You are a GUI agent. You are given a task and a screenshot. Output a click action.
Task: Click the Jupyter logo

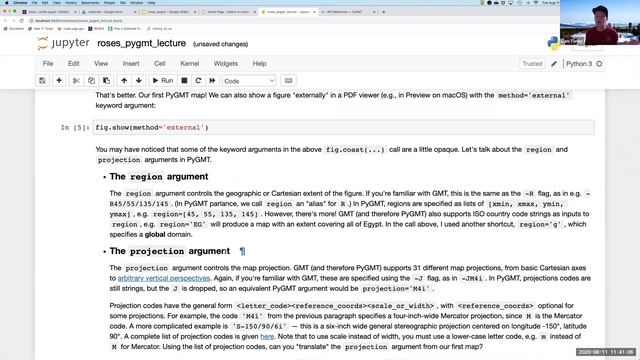tap(63, 43)
